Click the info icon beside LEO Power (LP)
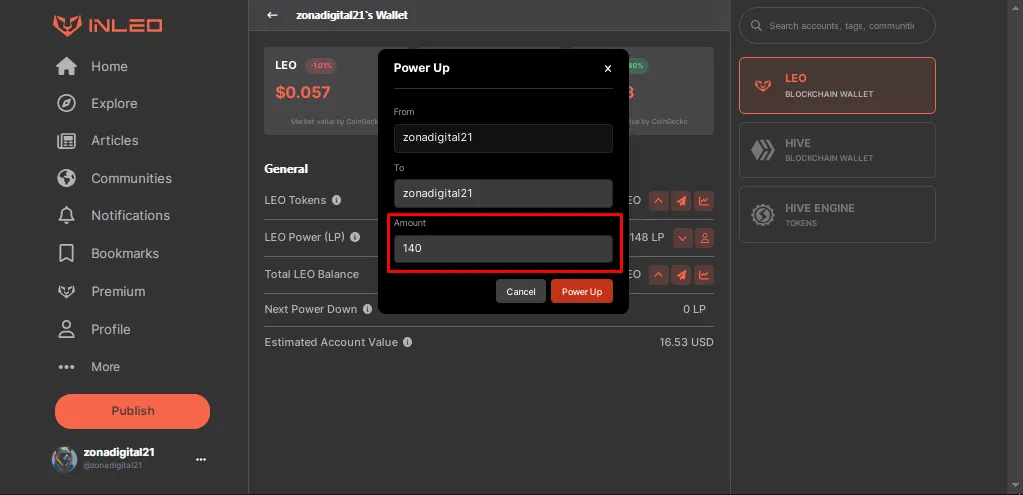This screenshot has height=495, width=1023. click(x=355, y=237)
